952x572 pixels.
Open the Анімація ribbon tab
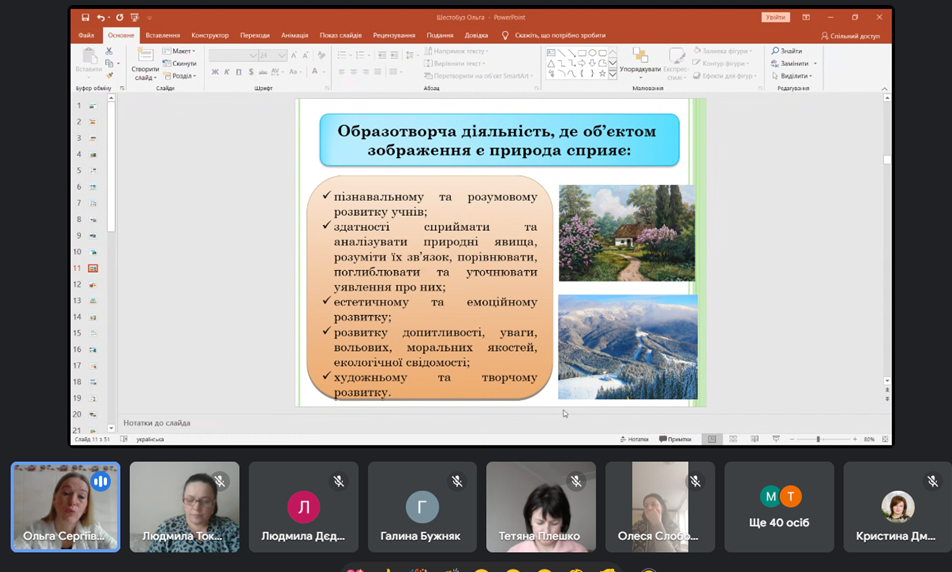point(294,35)
